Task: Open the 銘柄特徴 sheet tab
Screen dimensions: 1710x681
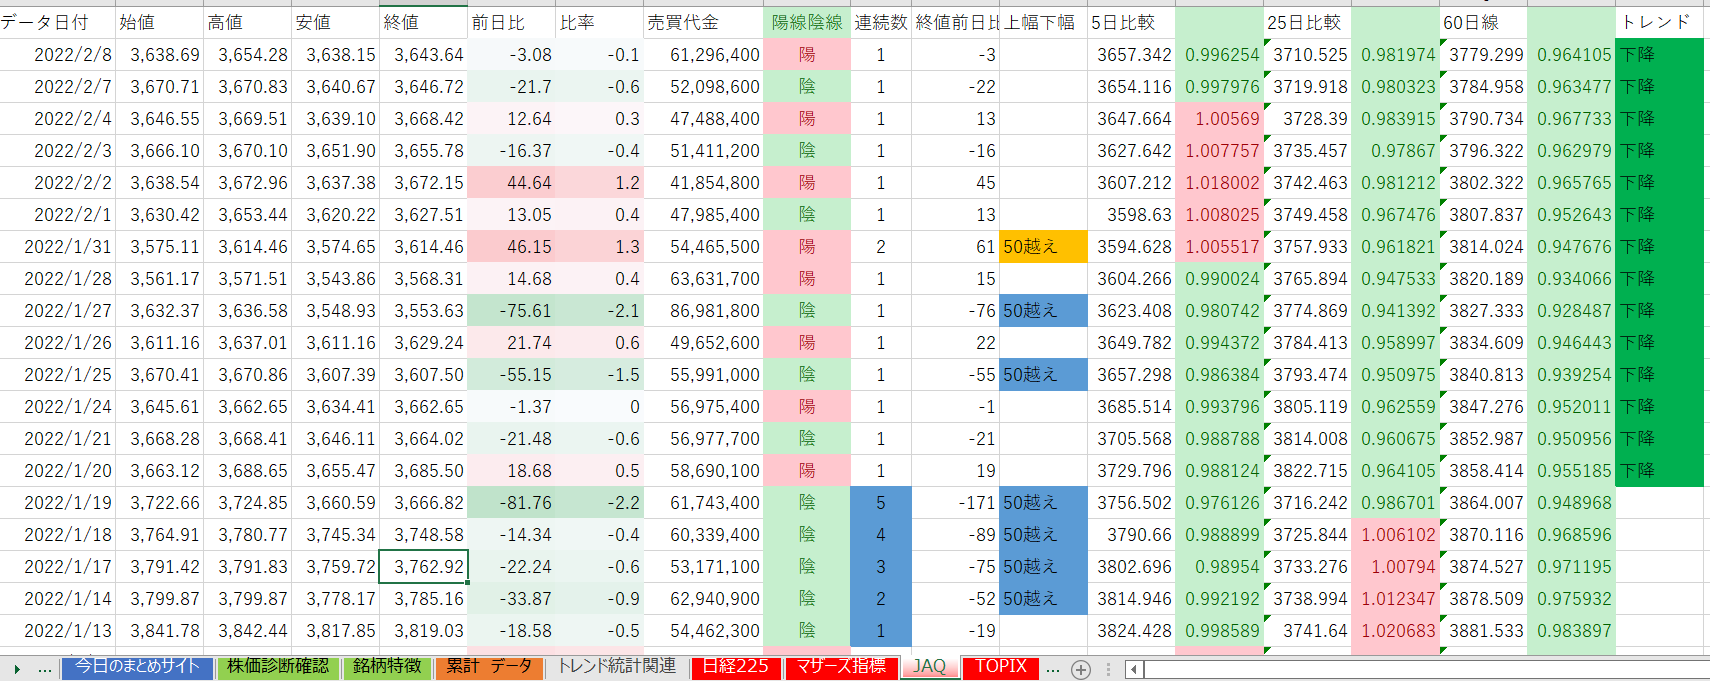Action: point(387,667)
